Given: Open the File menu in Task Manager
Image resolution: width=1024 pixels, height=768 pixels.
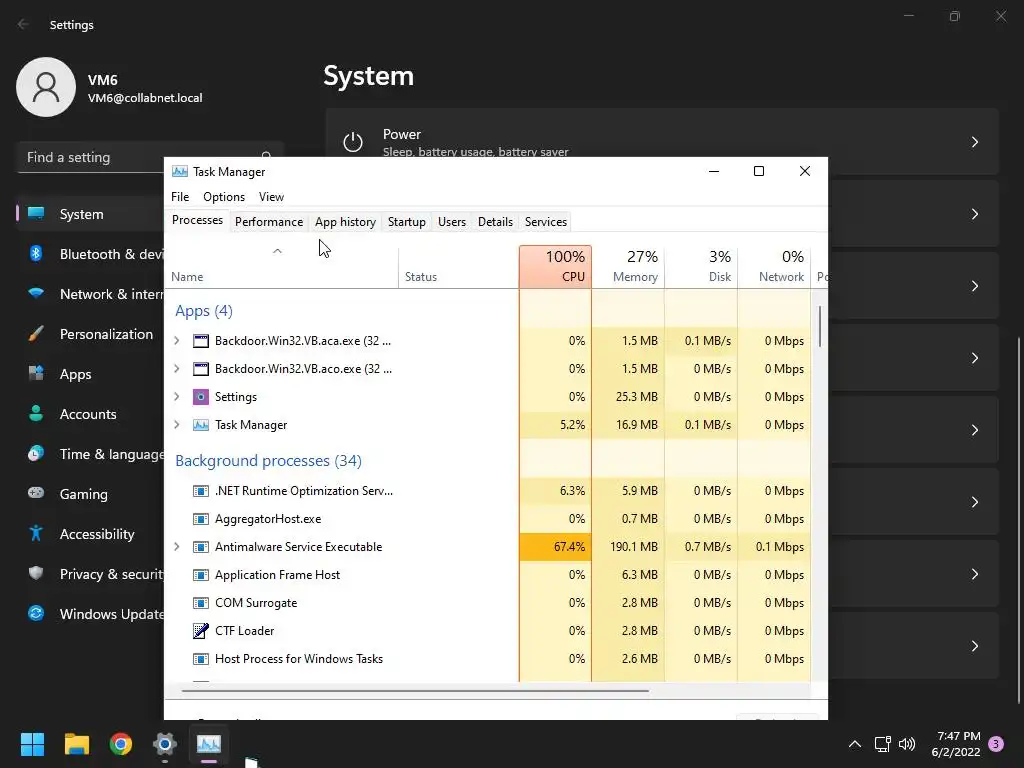Looking at the screenshot, I should coord(180,197).
